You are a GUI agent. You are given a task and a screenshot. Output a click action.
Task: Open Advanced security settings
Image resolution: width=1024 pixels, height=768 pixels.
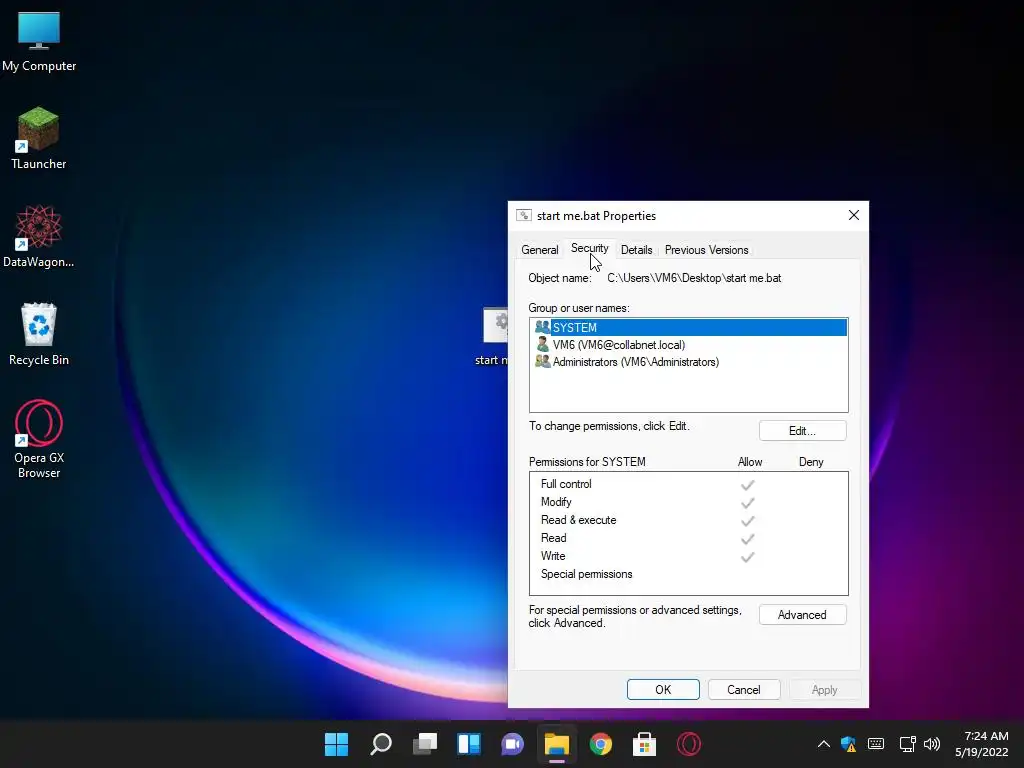pyautogui.click(x=803, y=615)
